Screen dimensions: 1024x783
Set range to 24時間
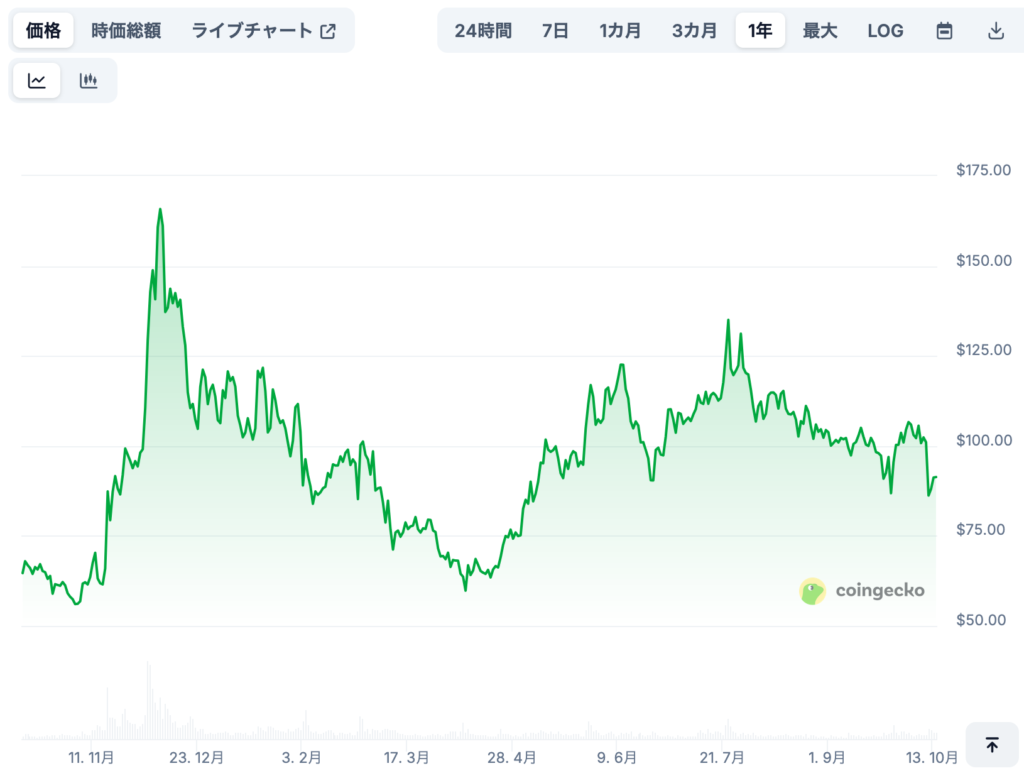click(x=483, y=31)
